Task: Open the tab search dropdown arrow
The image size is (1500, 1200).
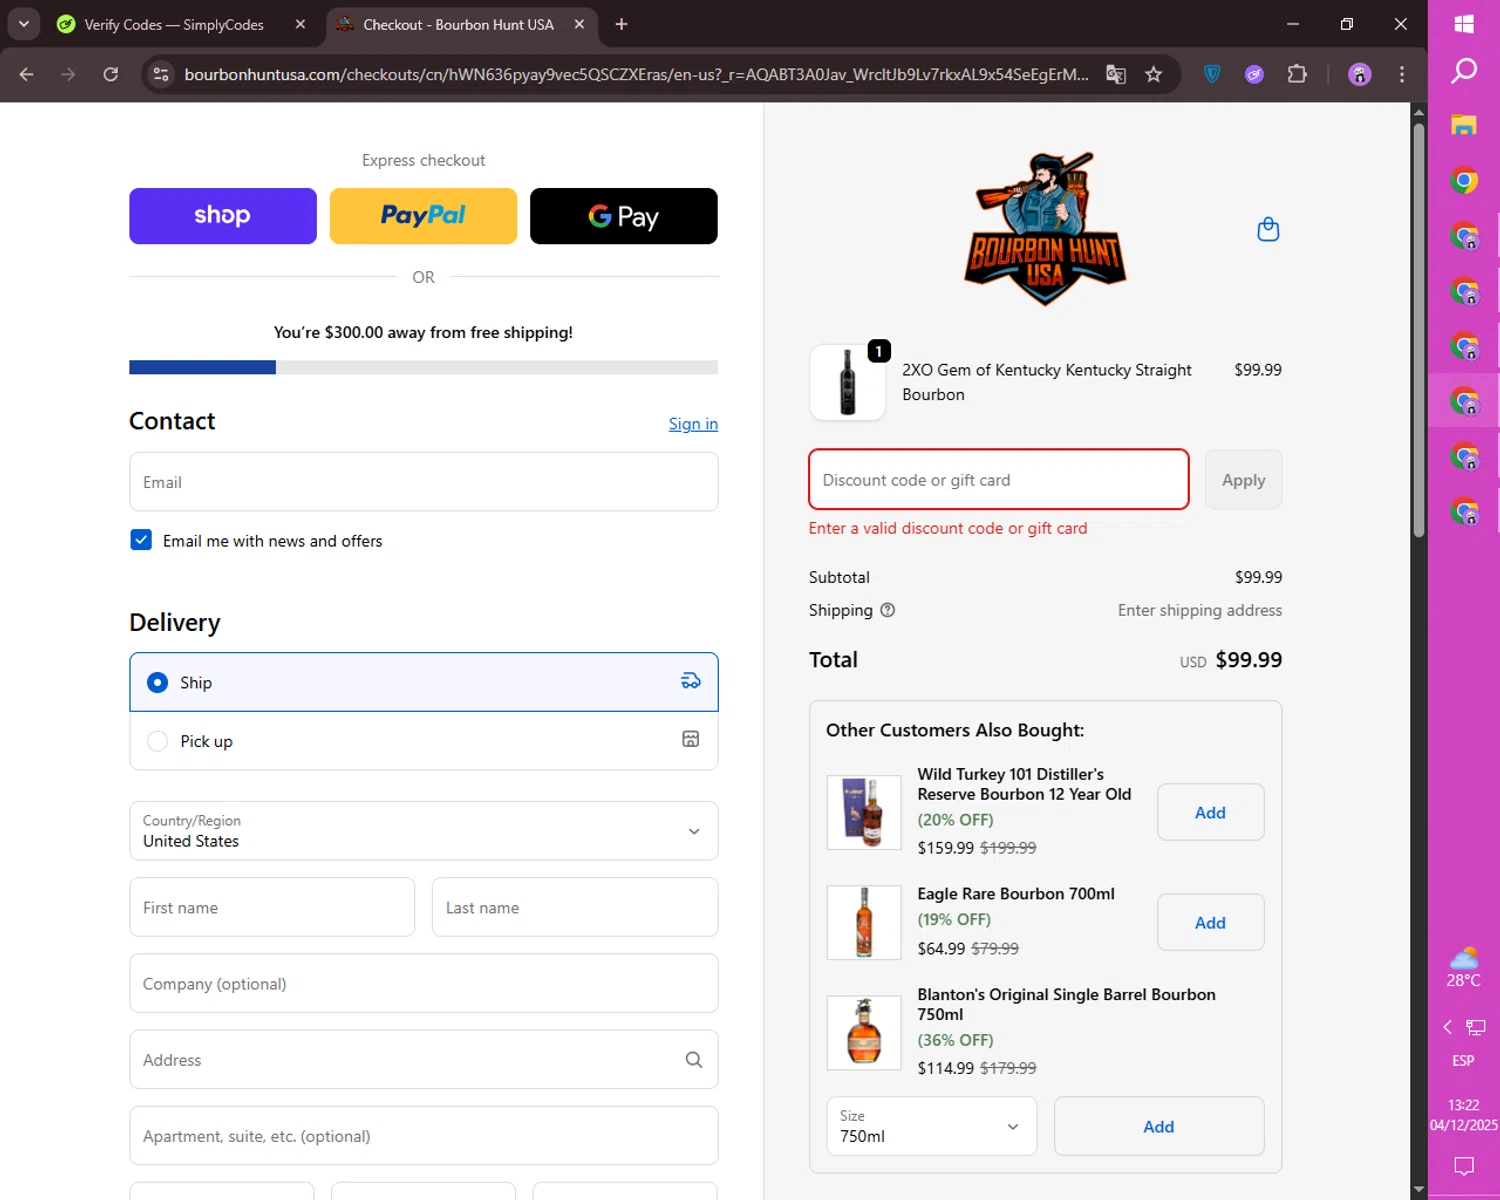Action: point(23,24)
